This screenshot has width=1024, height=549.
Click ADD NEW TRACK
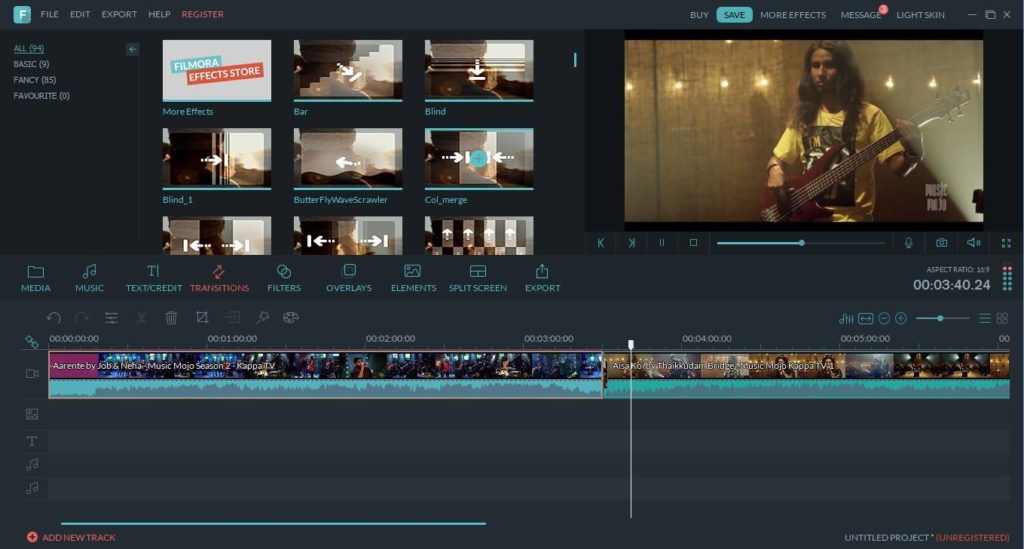[71, 537]
